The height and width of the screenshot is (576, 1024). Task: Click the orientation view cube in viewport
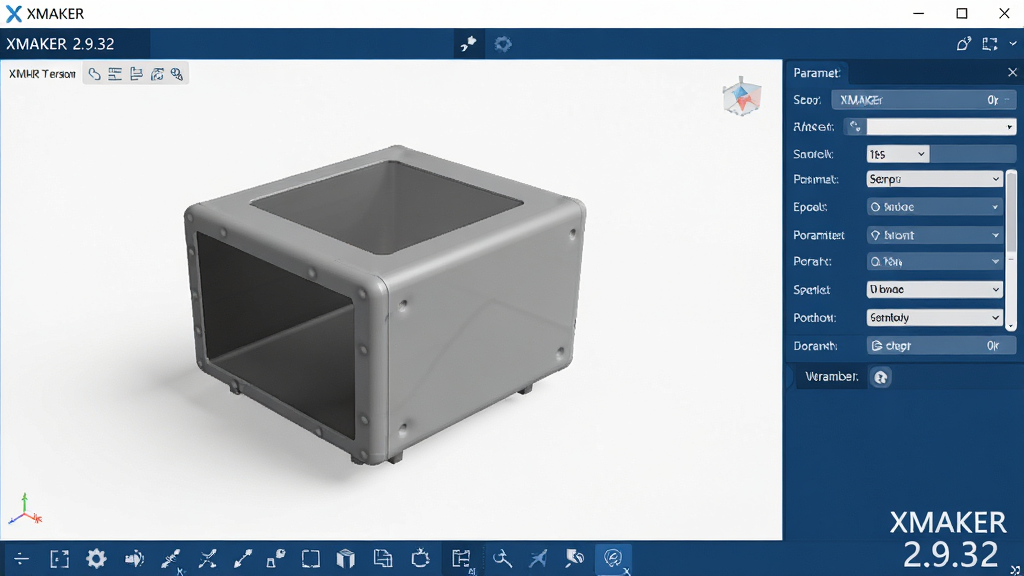point(742,97)
